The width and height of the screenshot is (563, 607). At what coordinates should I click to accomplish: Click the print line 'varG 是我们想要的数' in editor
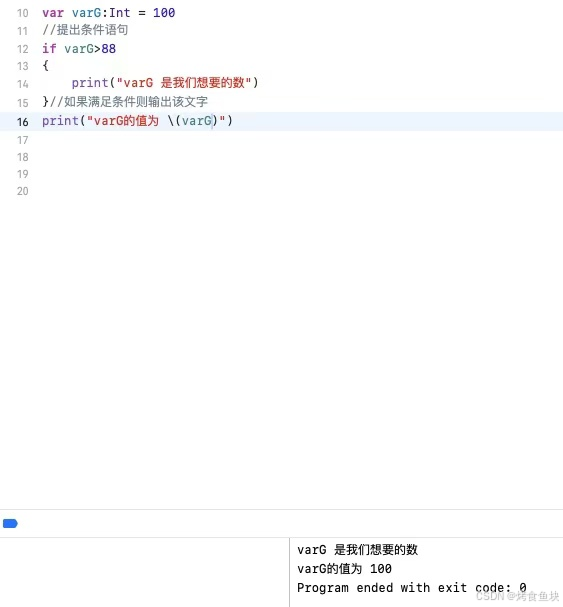point(165,82)
